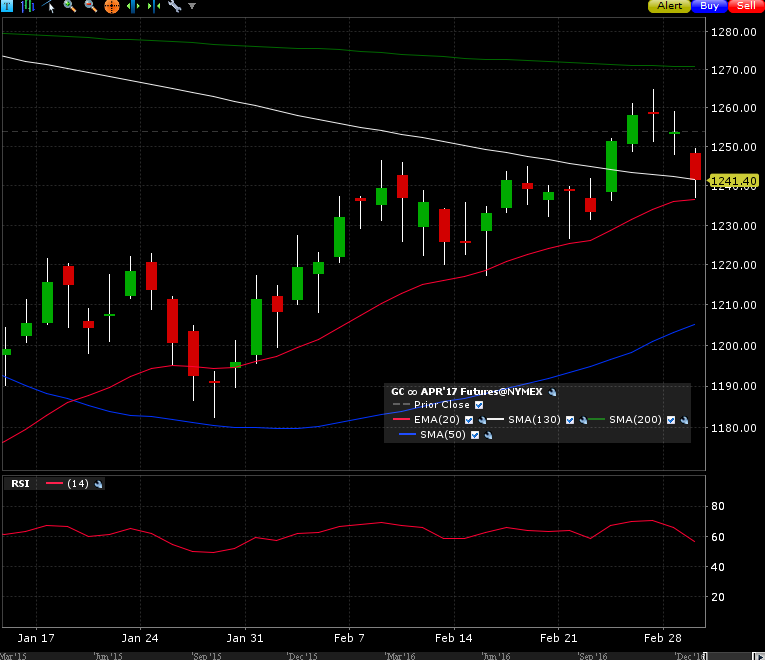Open the pointer tool selector

coord(48,6)
